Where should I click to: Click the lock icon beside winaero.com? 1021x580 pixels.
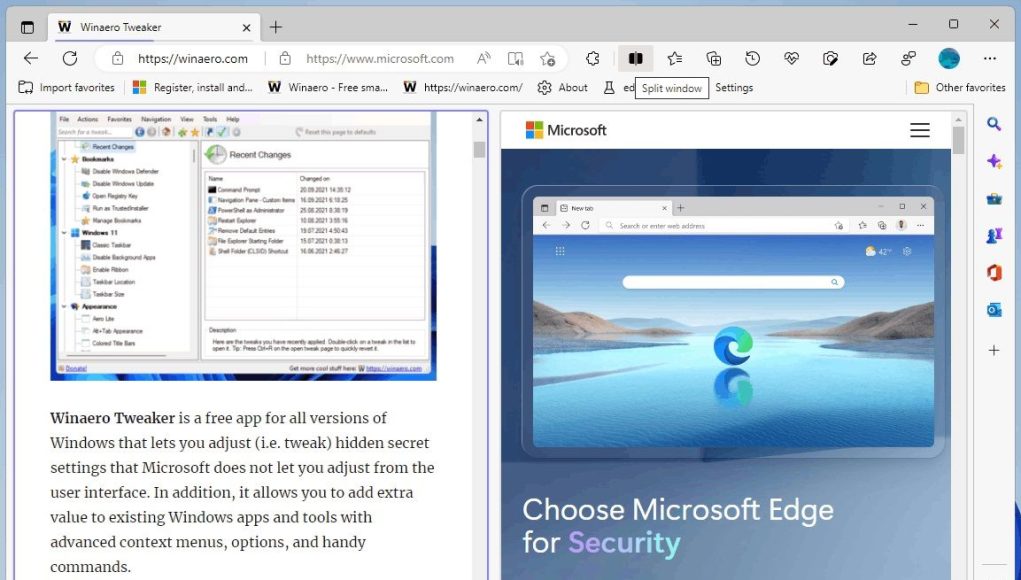[117, 59]
